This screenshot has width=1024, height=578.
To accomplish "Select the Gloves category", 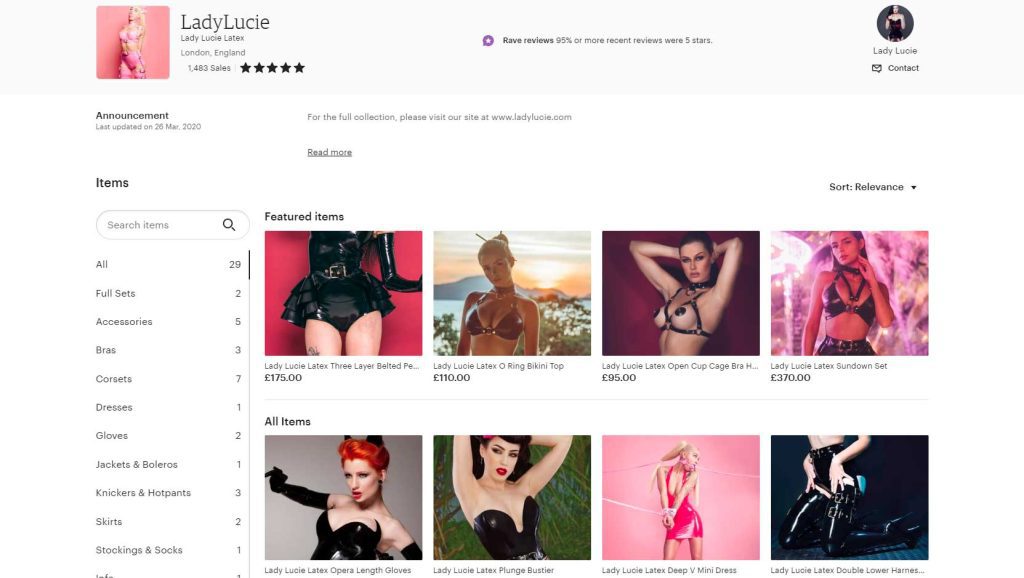I will (x=168, y=436).
